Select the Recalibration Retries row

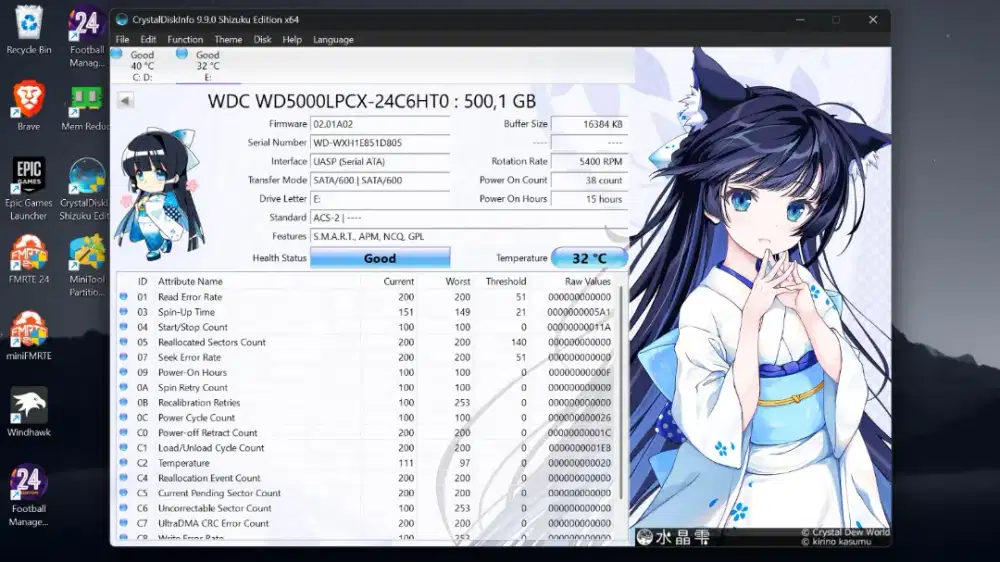coord(367,403)
